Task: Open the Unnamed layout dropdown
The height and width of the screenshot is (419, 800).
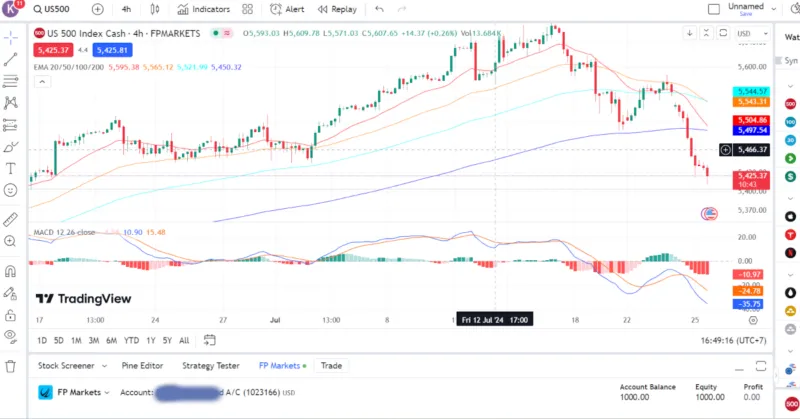Action: (773, 9)
